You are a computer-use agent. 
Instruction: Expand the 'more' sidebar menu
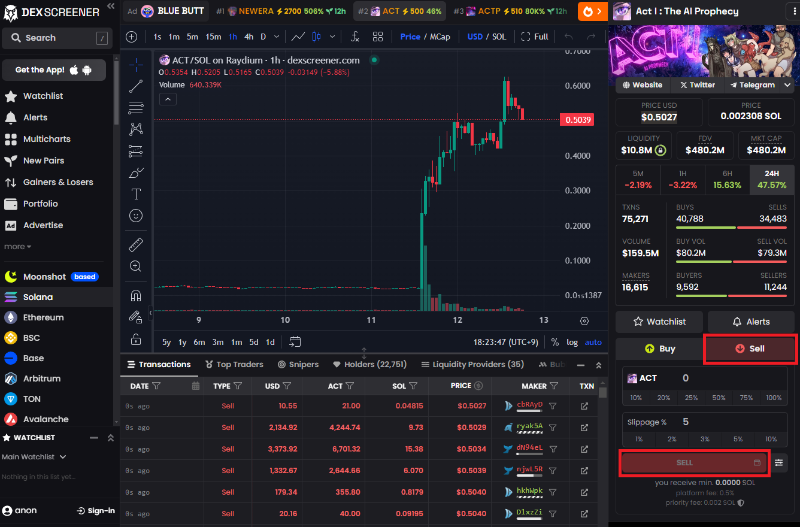[18, 246]
